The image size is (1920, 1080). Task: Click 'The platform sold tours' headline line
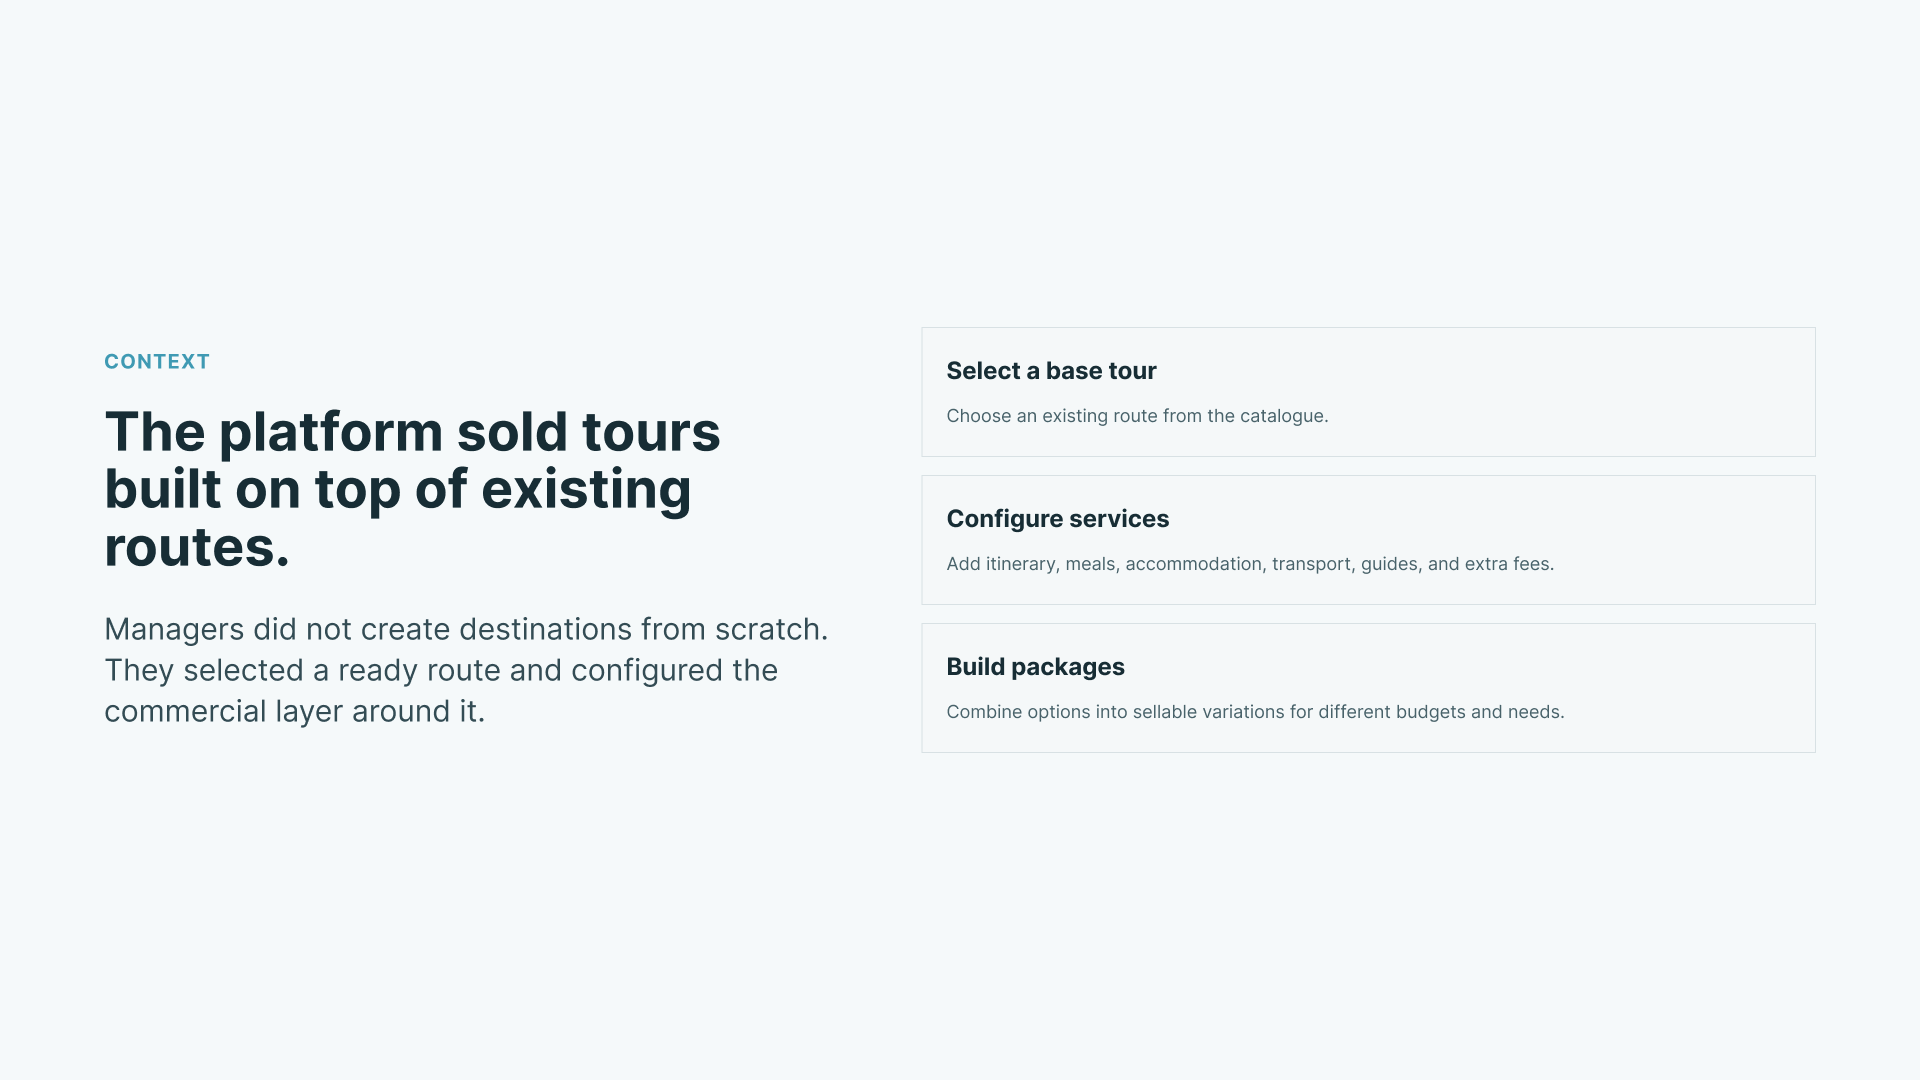[x=412, y=432]
